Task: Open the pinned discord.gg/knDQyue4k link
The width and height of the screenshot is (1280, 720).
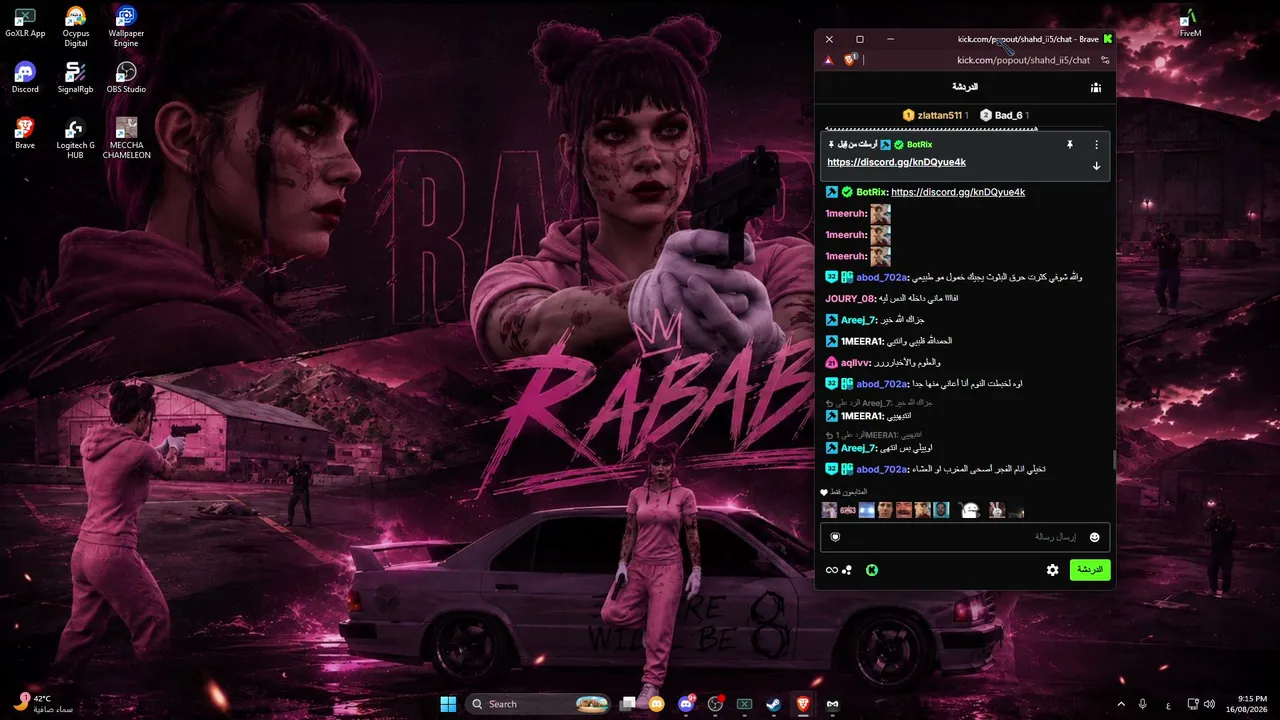Action: (x=896, y=162)
